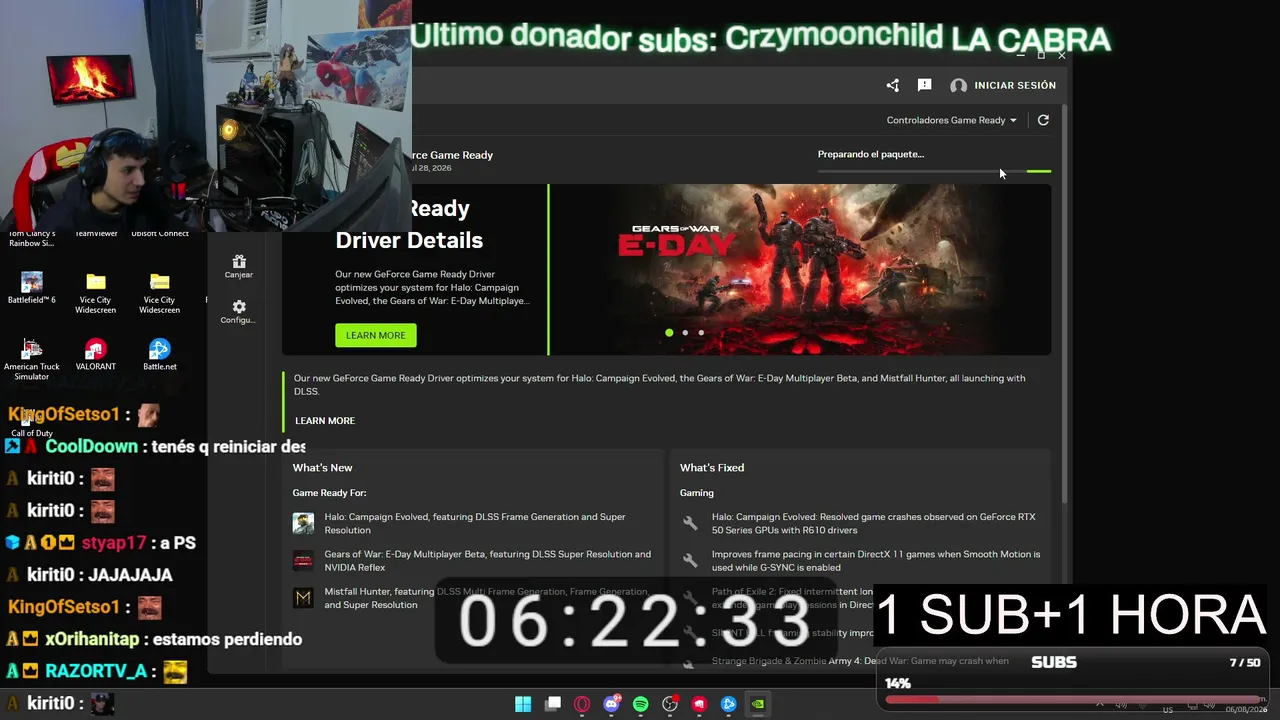Screen dimensions: 1280x720
Task: Open Opera GX from the taskbar
Action: coord(582,704)
